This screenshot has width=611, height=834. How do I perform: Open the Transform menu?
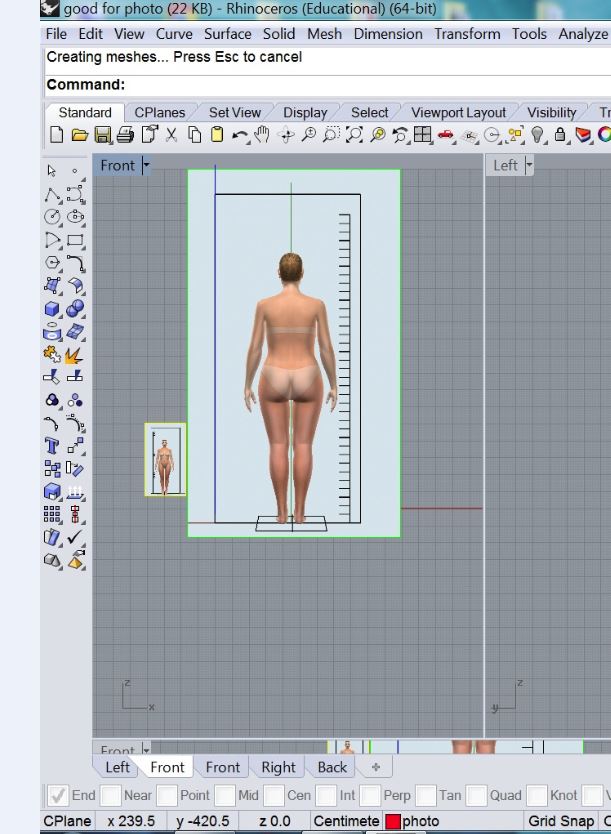tap(467, 34)
